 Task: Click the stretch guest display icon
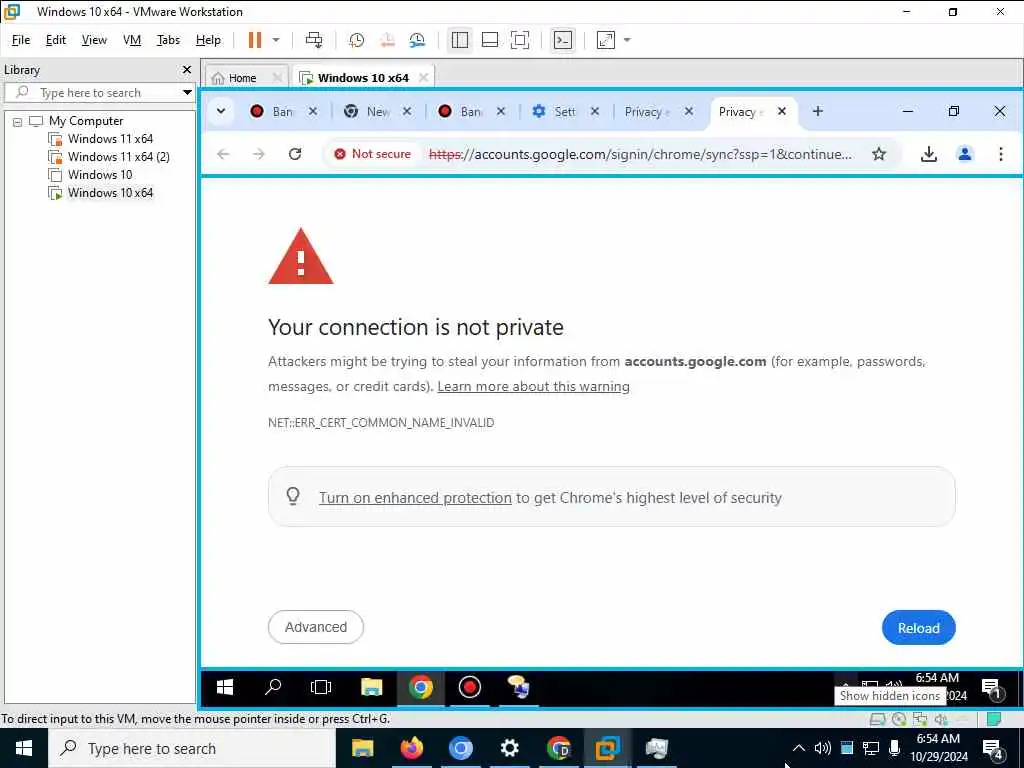click(606, 40)
